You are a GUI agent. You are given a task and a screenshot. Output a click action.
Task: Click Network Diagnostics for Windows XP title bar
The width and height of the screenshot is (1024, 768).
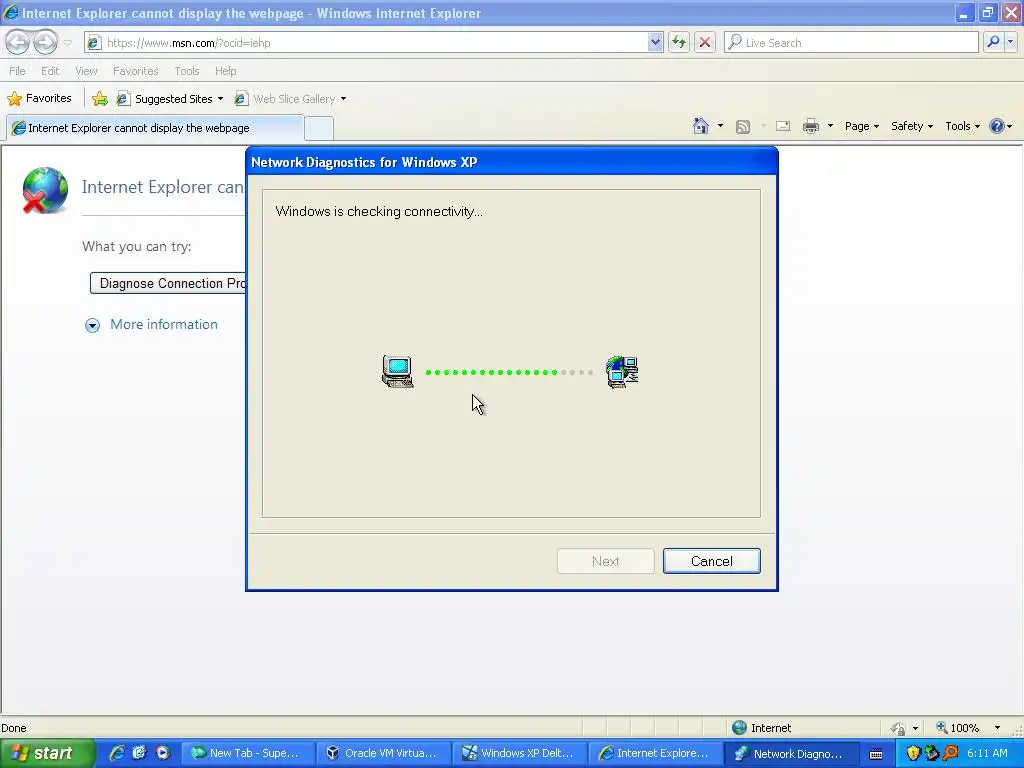[511, 162]
